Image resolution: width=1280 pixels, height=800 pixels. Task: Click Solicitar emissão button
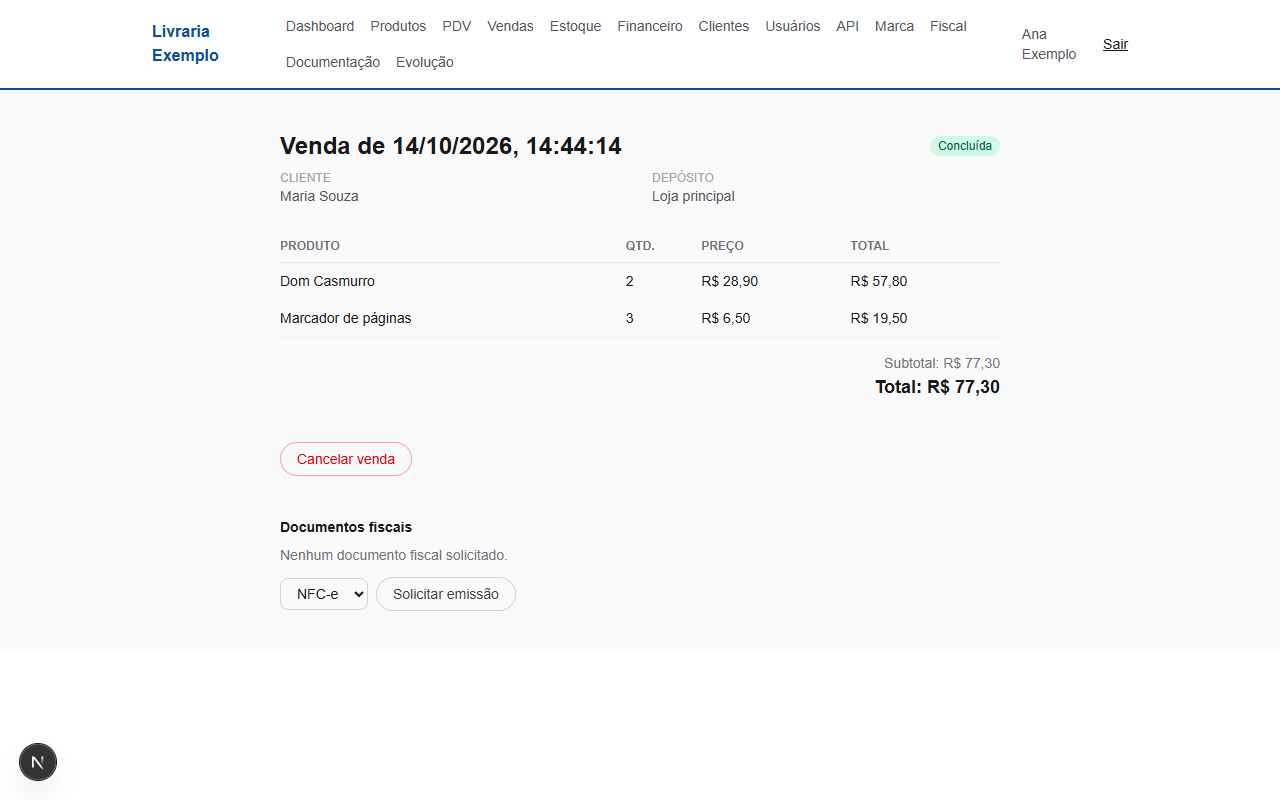pyautogui.click(x=446, y=594)
